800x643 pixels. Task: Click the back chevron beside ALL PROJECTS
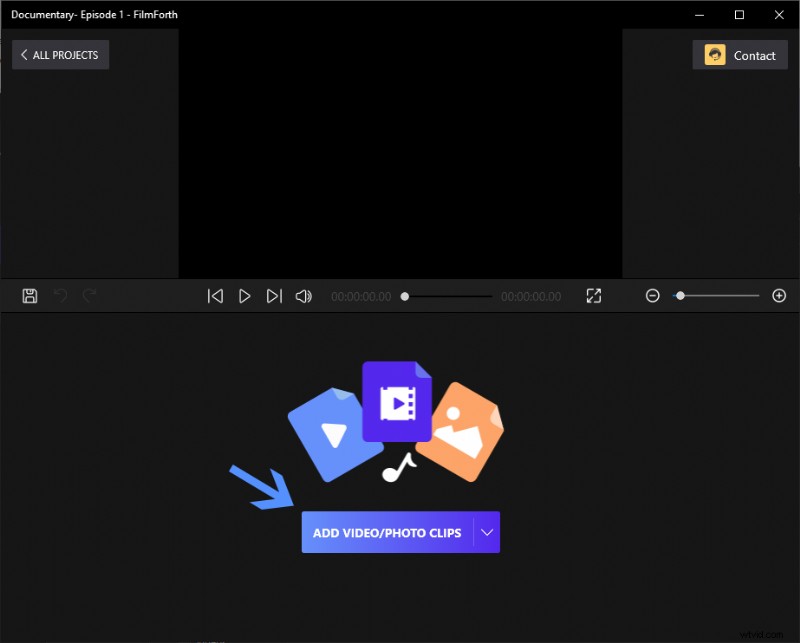[x=24, y=54]
